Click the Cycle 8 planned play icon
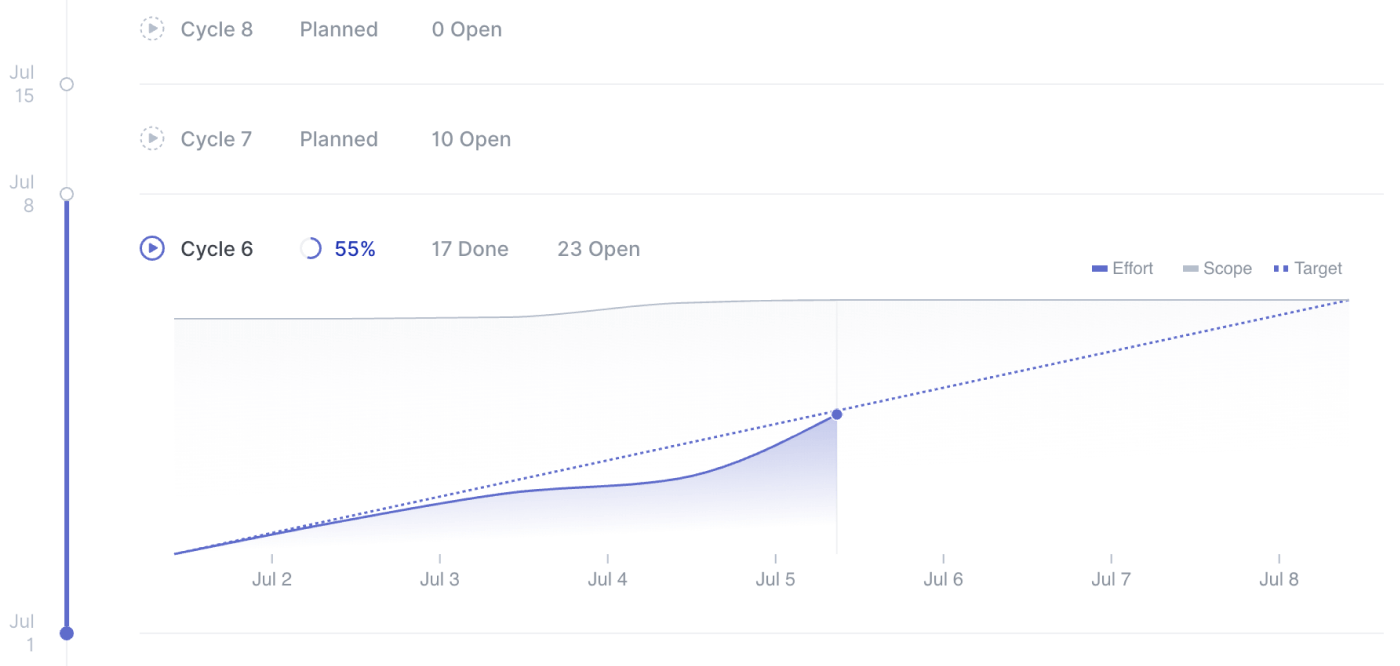Screen dimensions: 1400x666 (x=152, y=29)
